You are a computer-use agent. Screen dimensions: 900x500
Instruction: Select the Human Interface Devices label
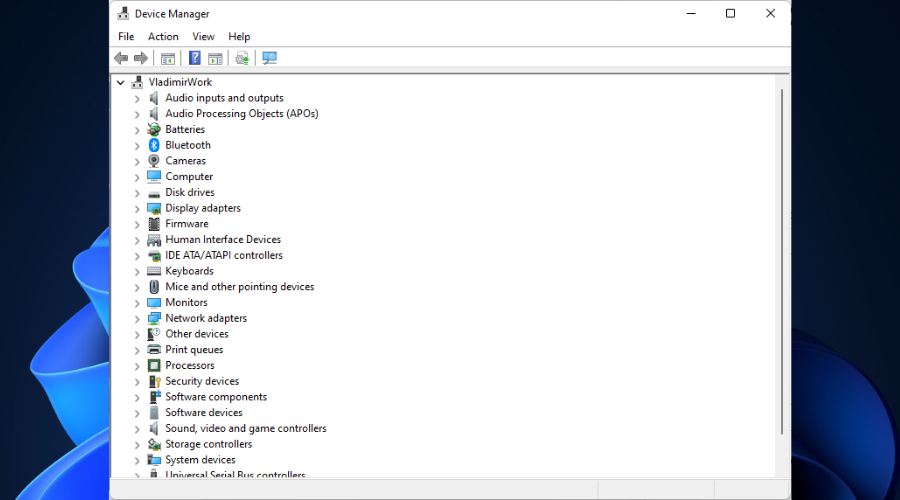pyautogui.click(x=223, y=239)
